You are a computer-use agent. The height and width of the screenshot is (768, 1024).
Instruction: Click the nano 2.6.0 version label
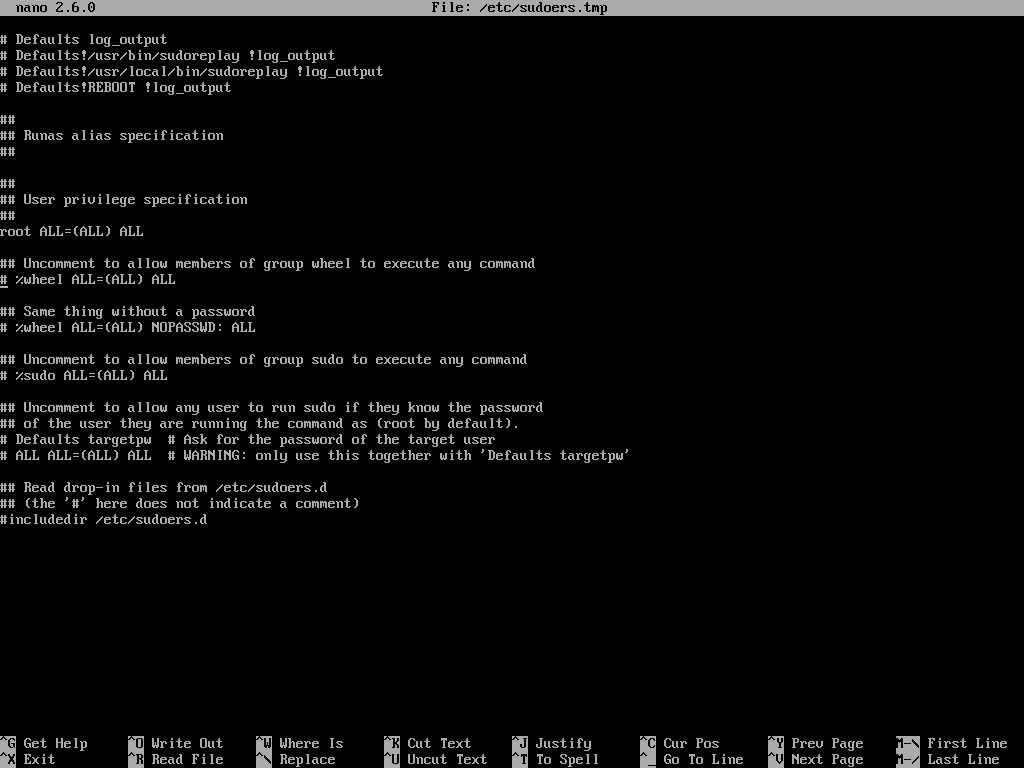click(43, 7)
